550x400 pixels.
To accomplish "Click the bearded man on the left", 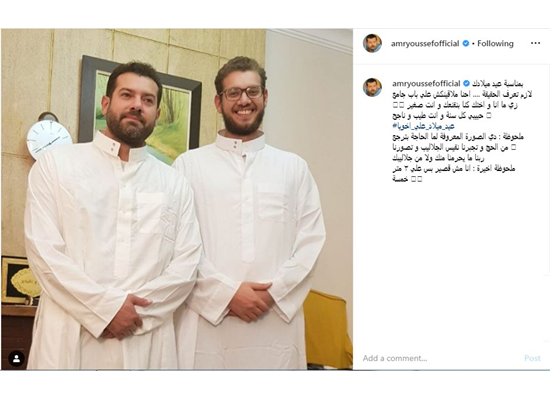I will point(112,218).
